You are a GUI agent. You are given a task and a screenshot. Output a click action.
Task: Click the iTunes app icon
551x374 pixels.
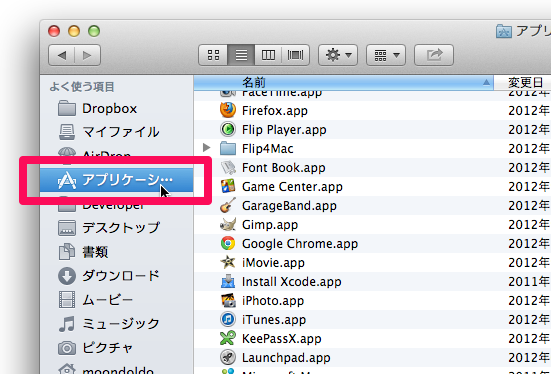pos(228,319)
